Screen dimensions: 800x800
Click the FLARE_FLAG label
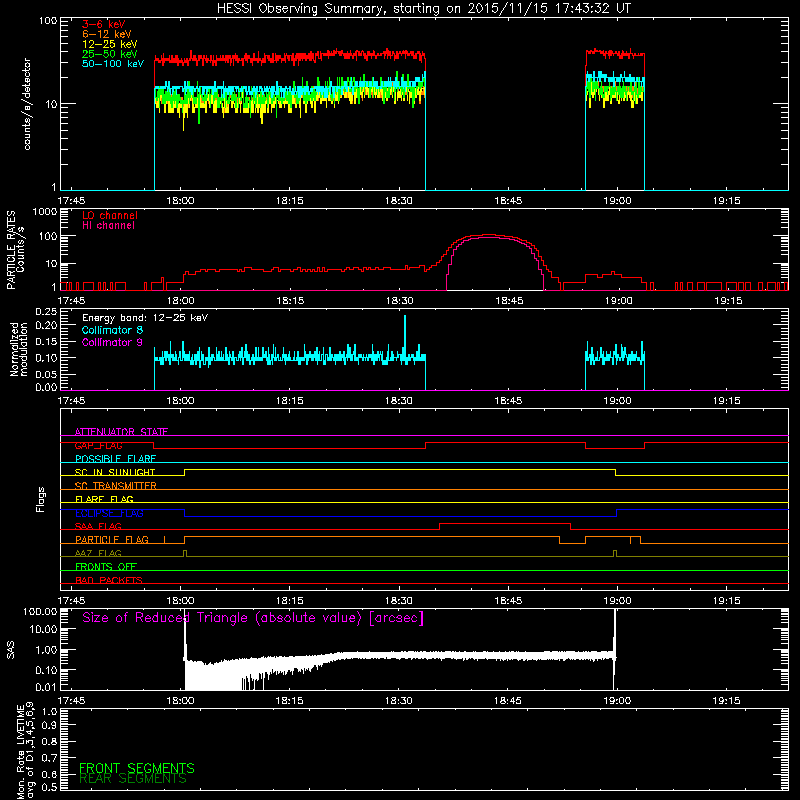click(x=104, y=499)
